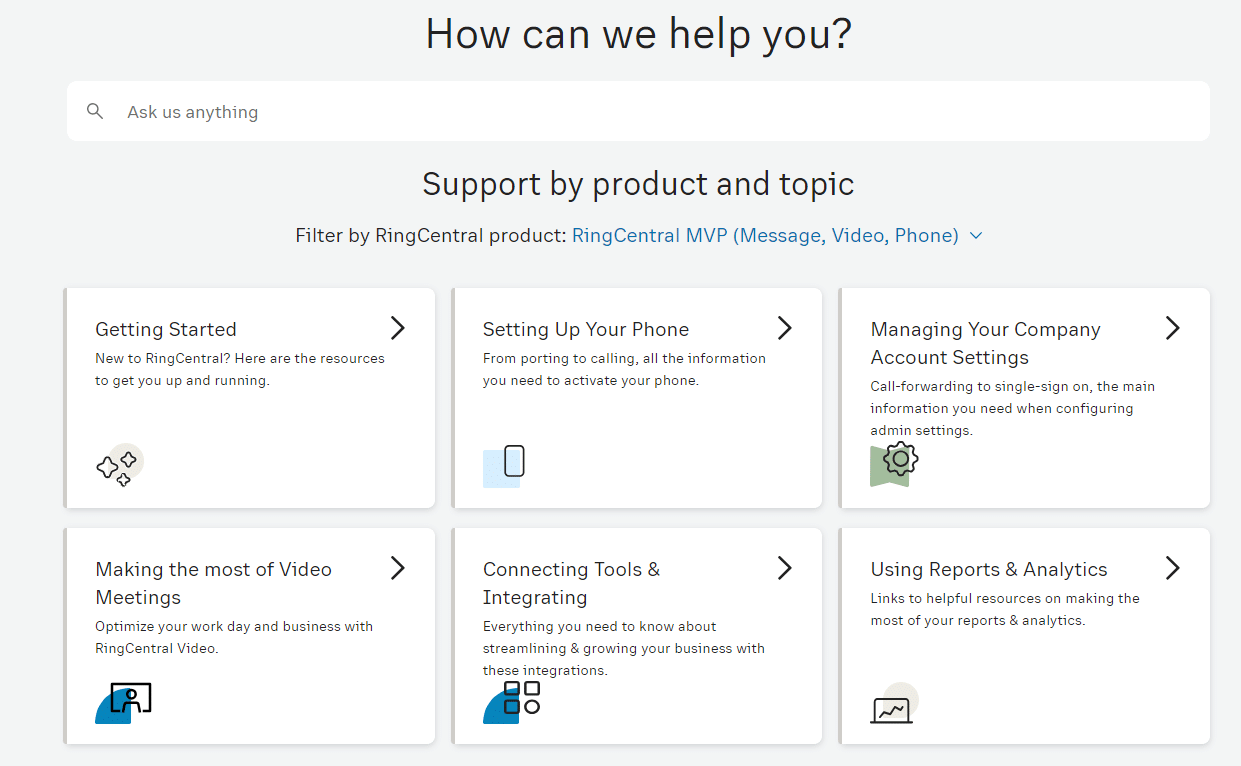Expand the Getting Started card chevron

pos(397,327)
